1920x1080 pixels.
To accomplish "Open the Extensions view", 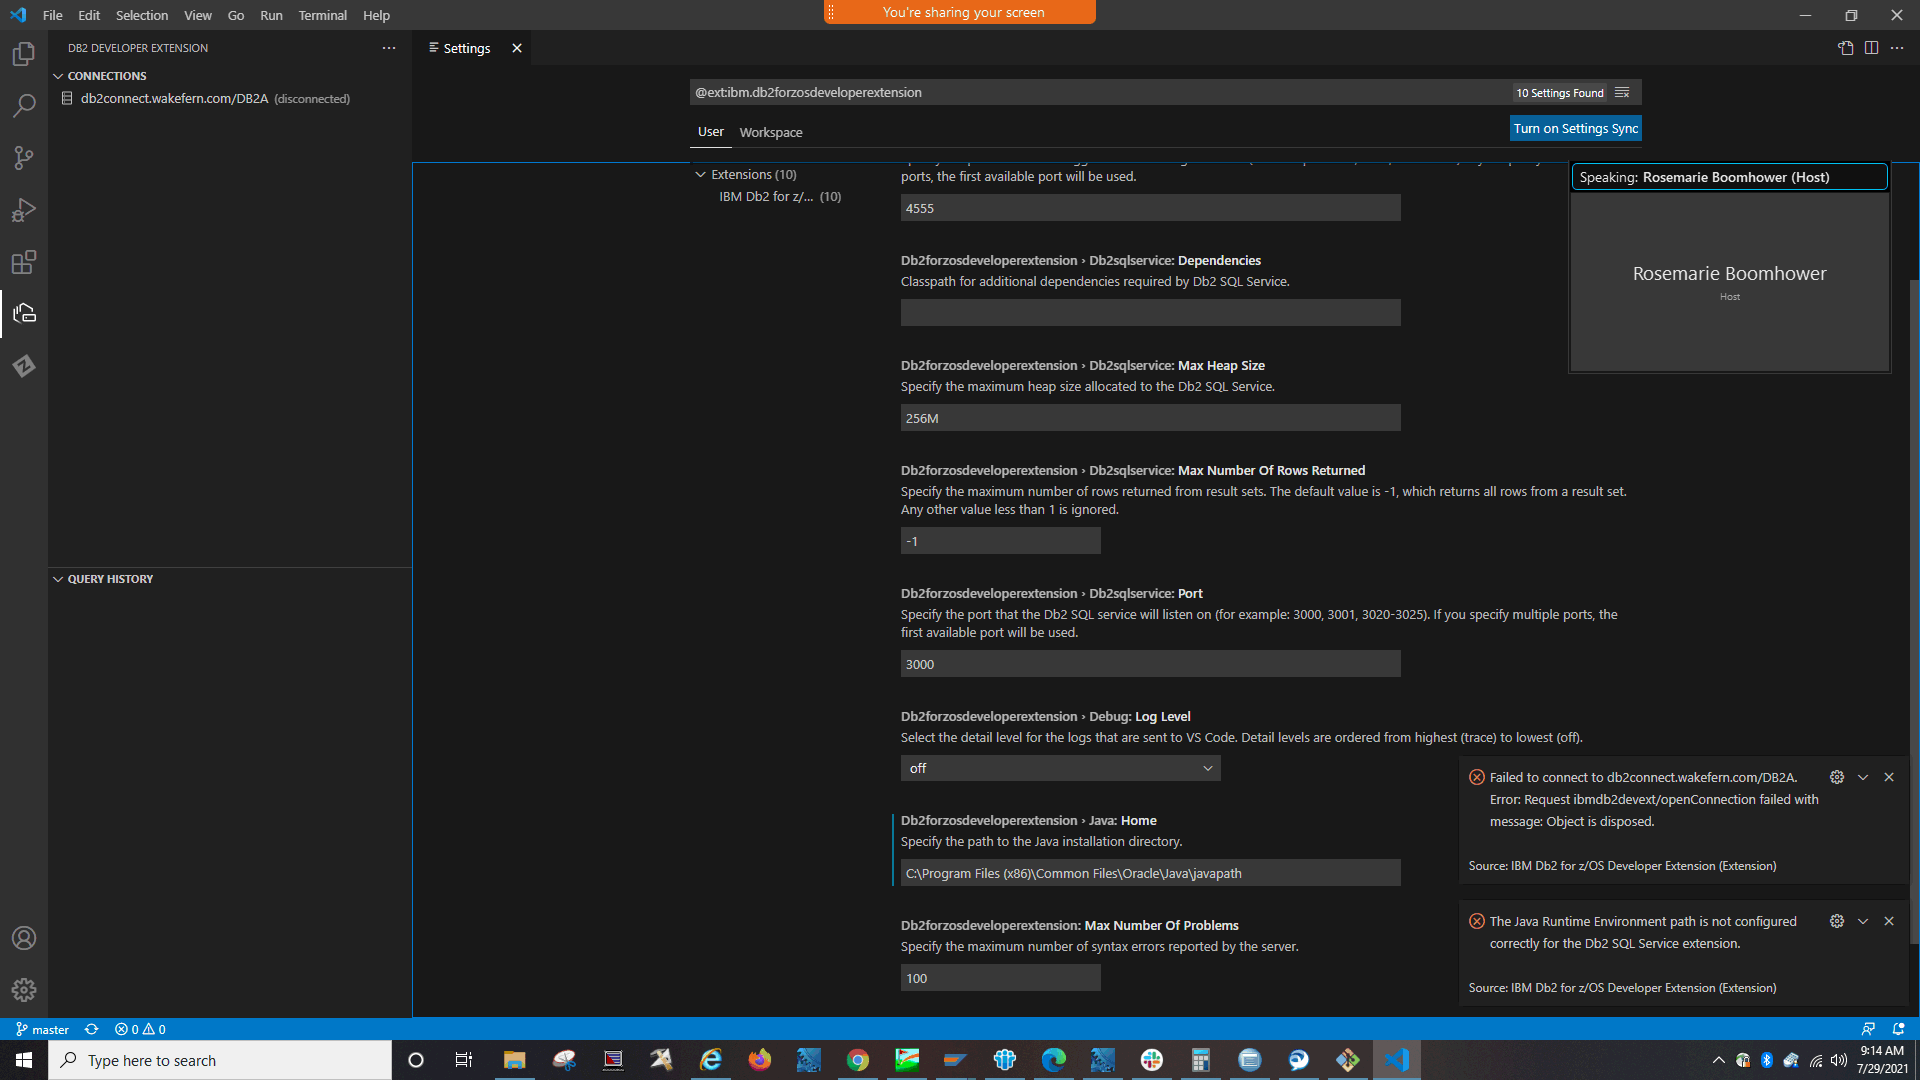I will [24, 262].
